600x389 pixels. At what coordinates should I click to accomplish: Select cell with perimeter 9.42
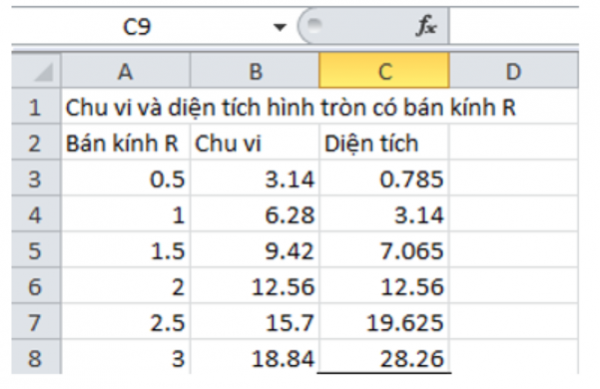255,250
